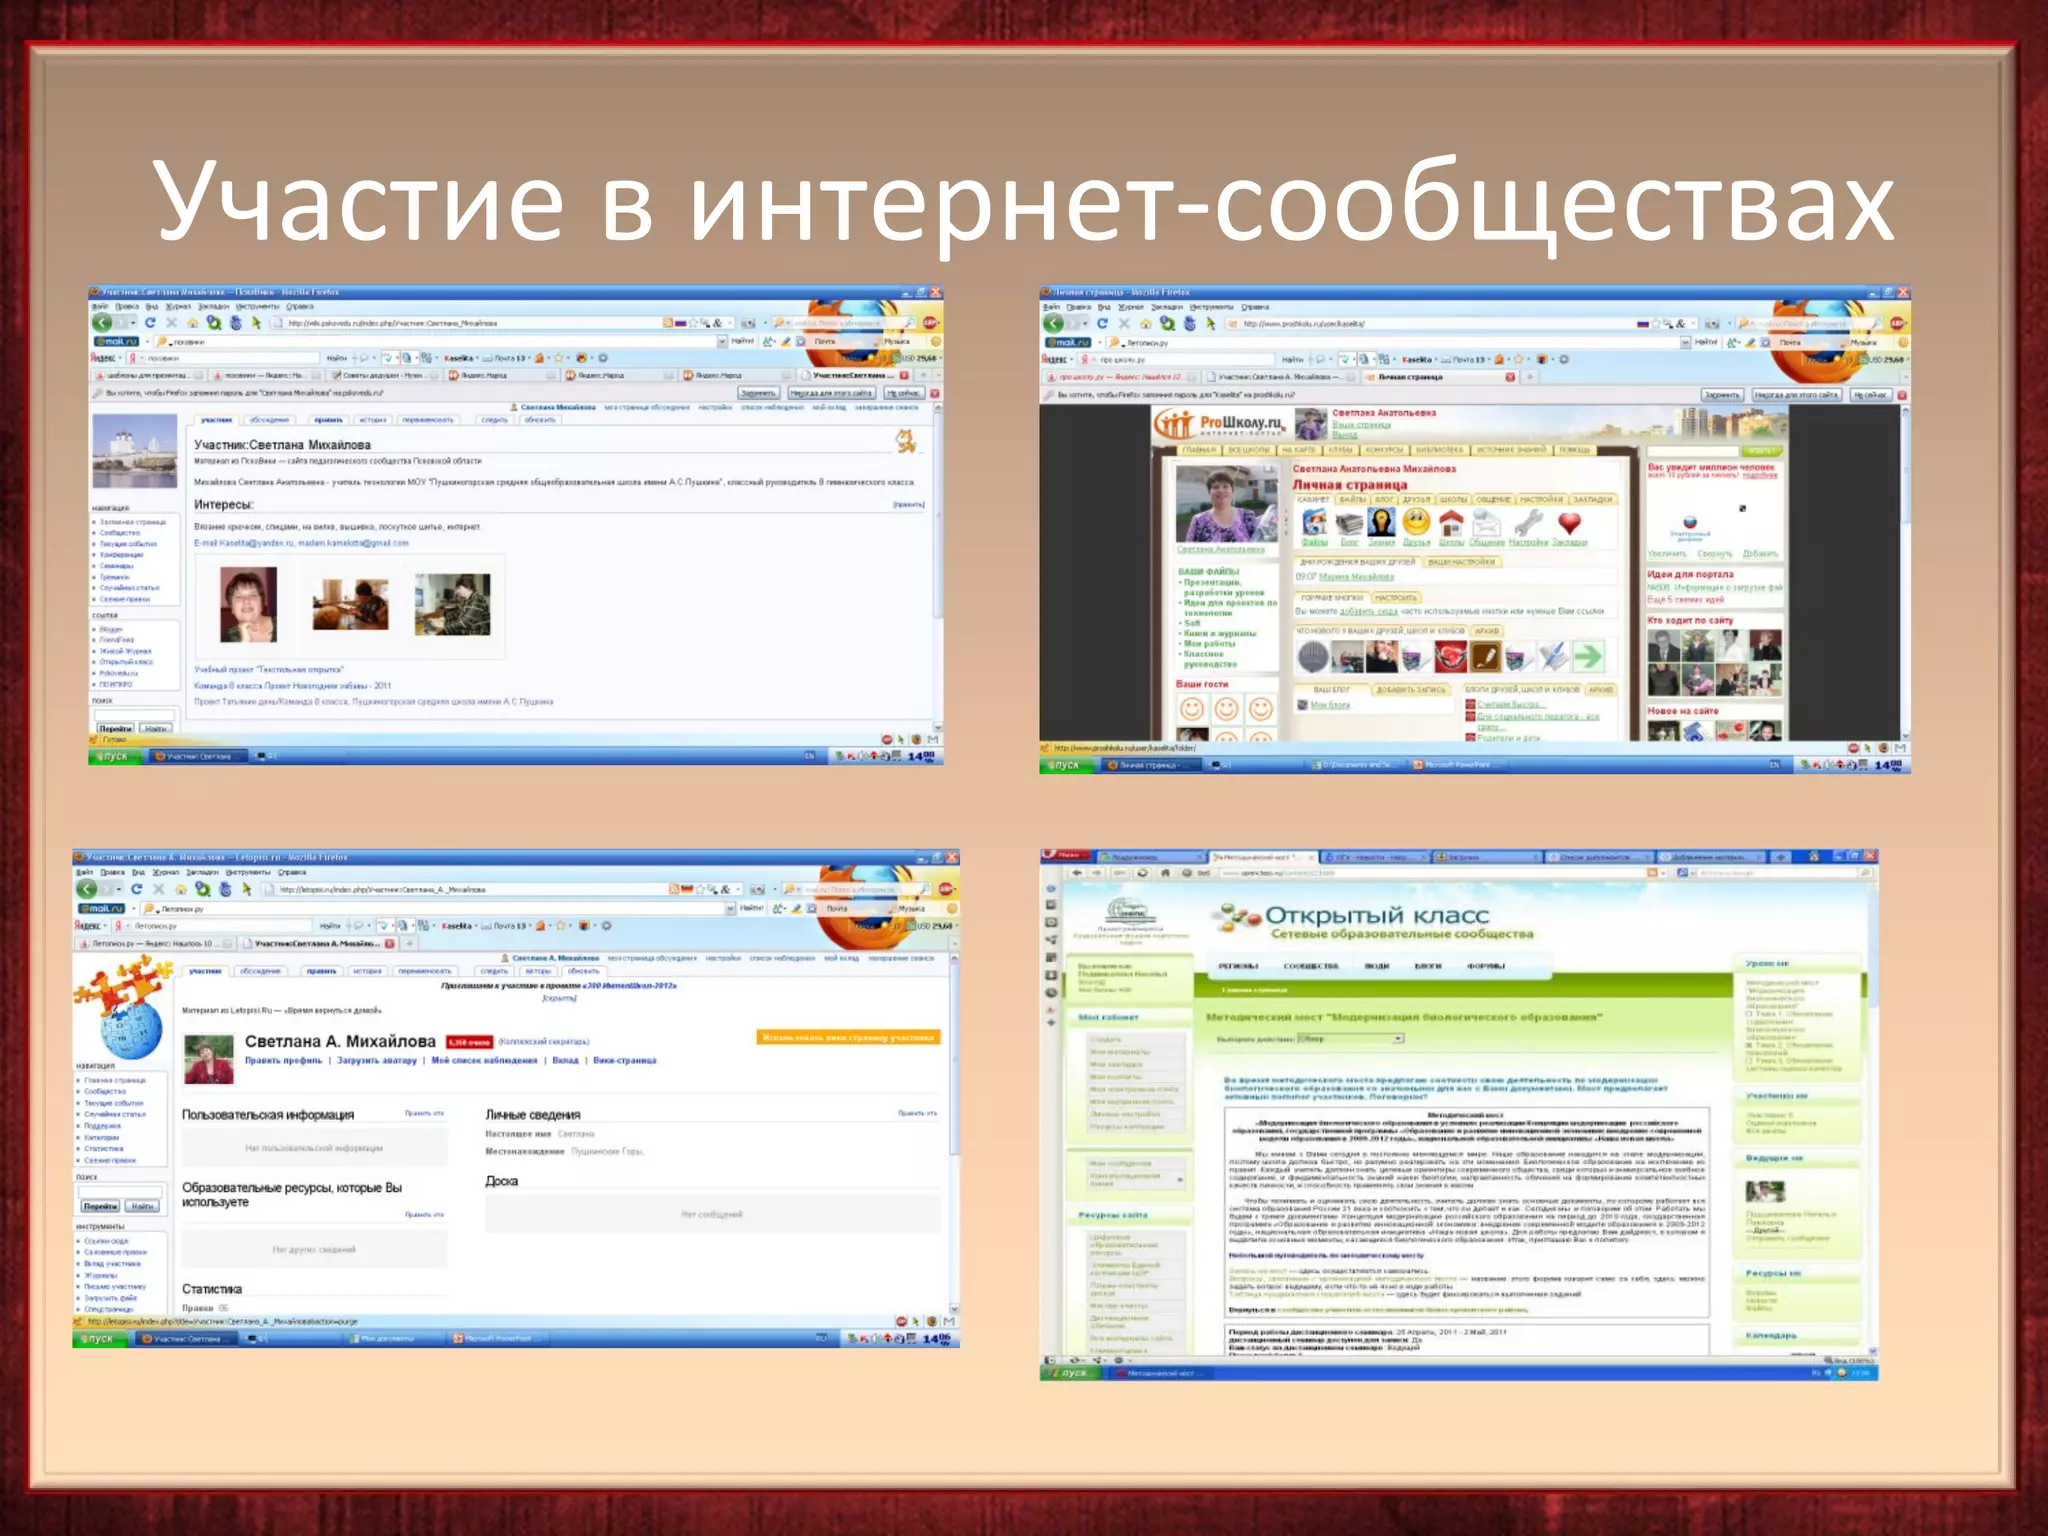Image resolution: width=2048 pixels, height=1536 pixels.
Task: Select the 'история' tab on the Letopisi page
Action: point(367,971)
